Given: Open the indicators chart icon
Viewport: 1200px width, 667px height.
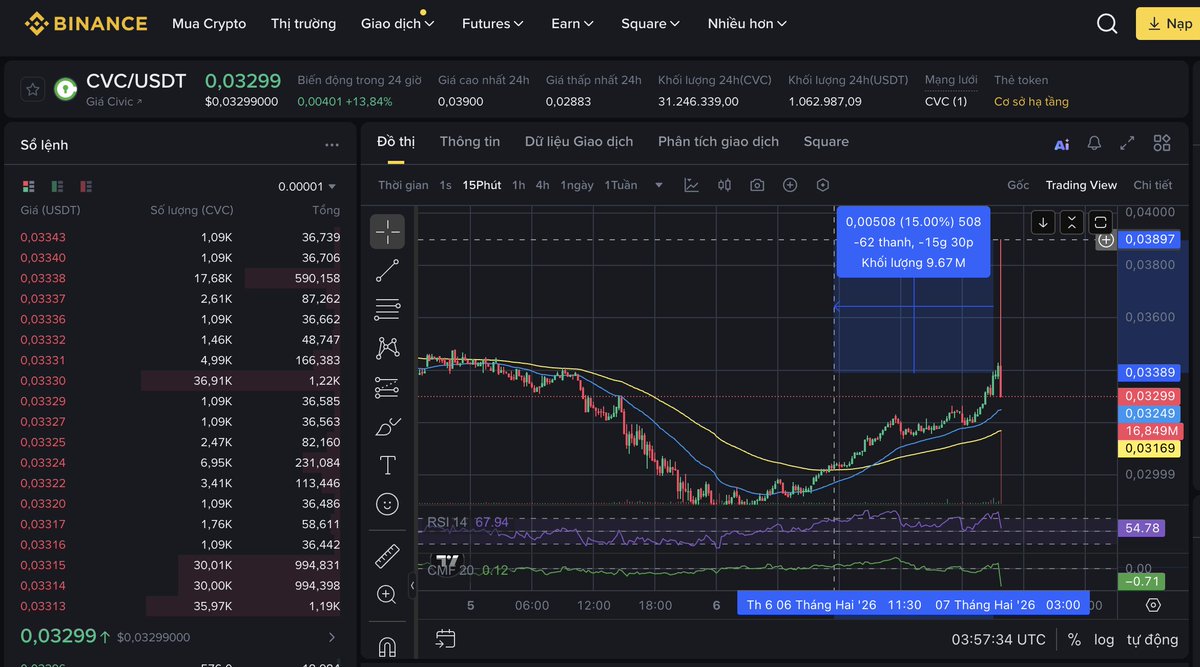Looking at the screenshot, I should 691,185.
